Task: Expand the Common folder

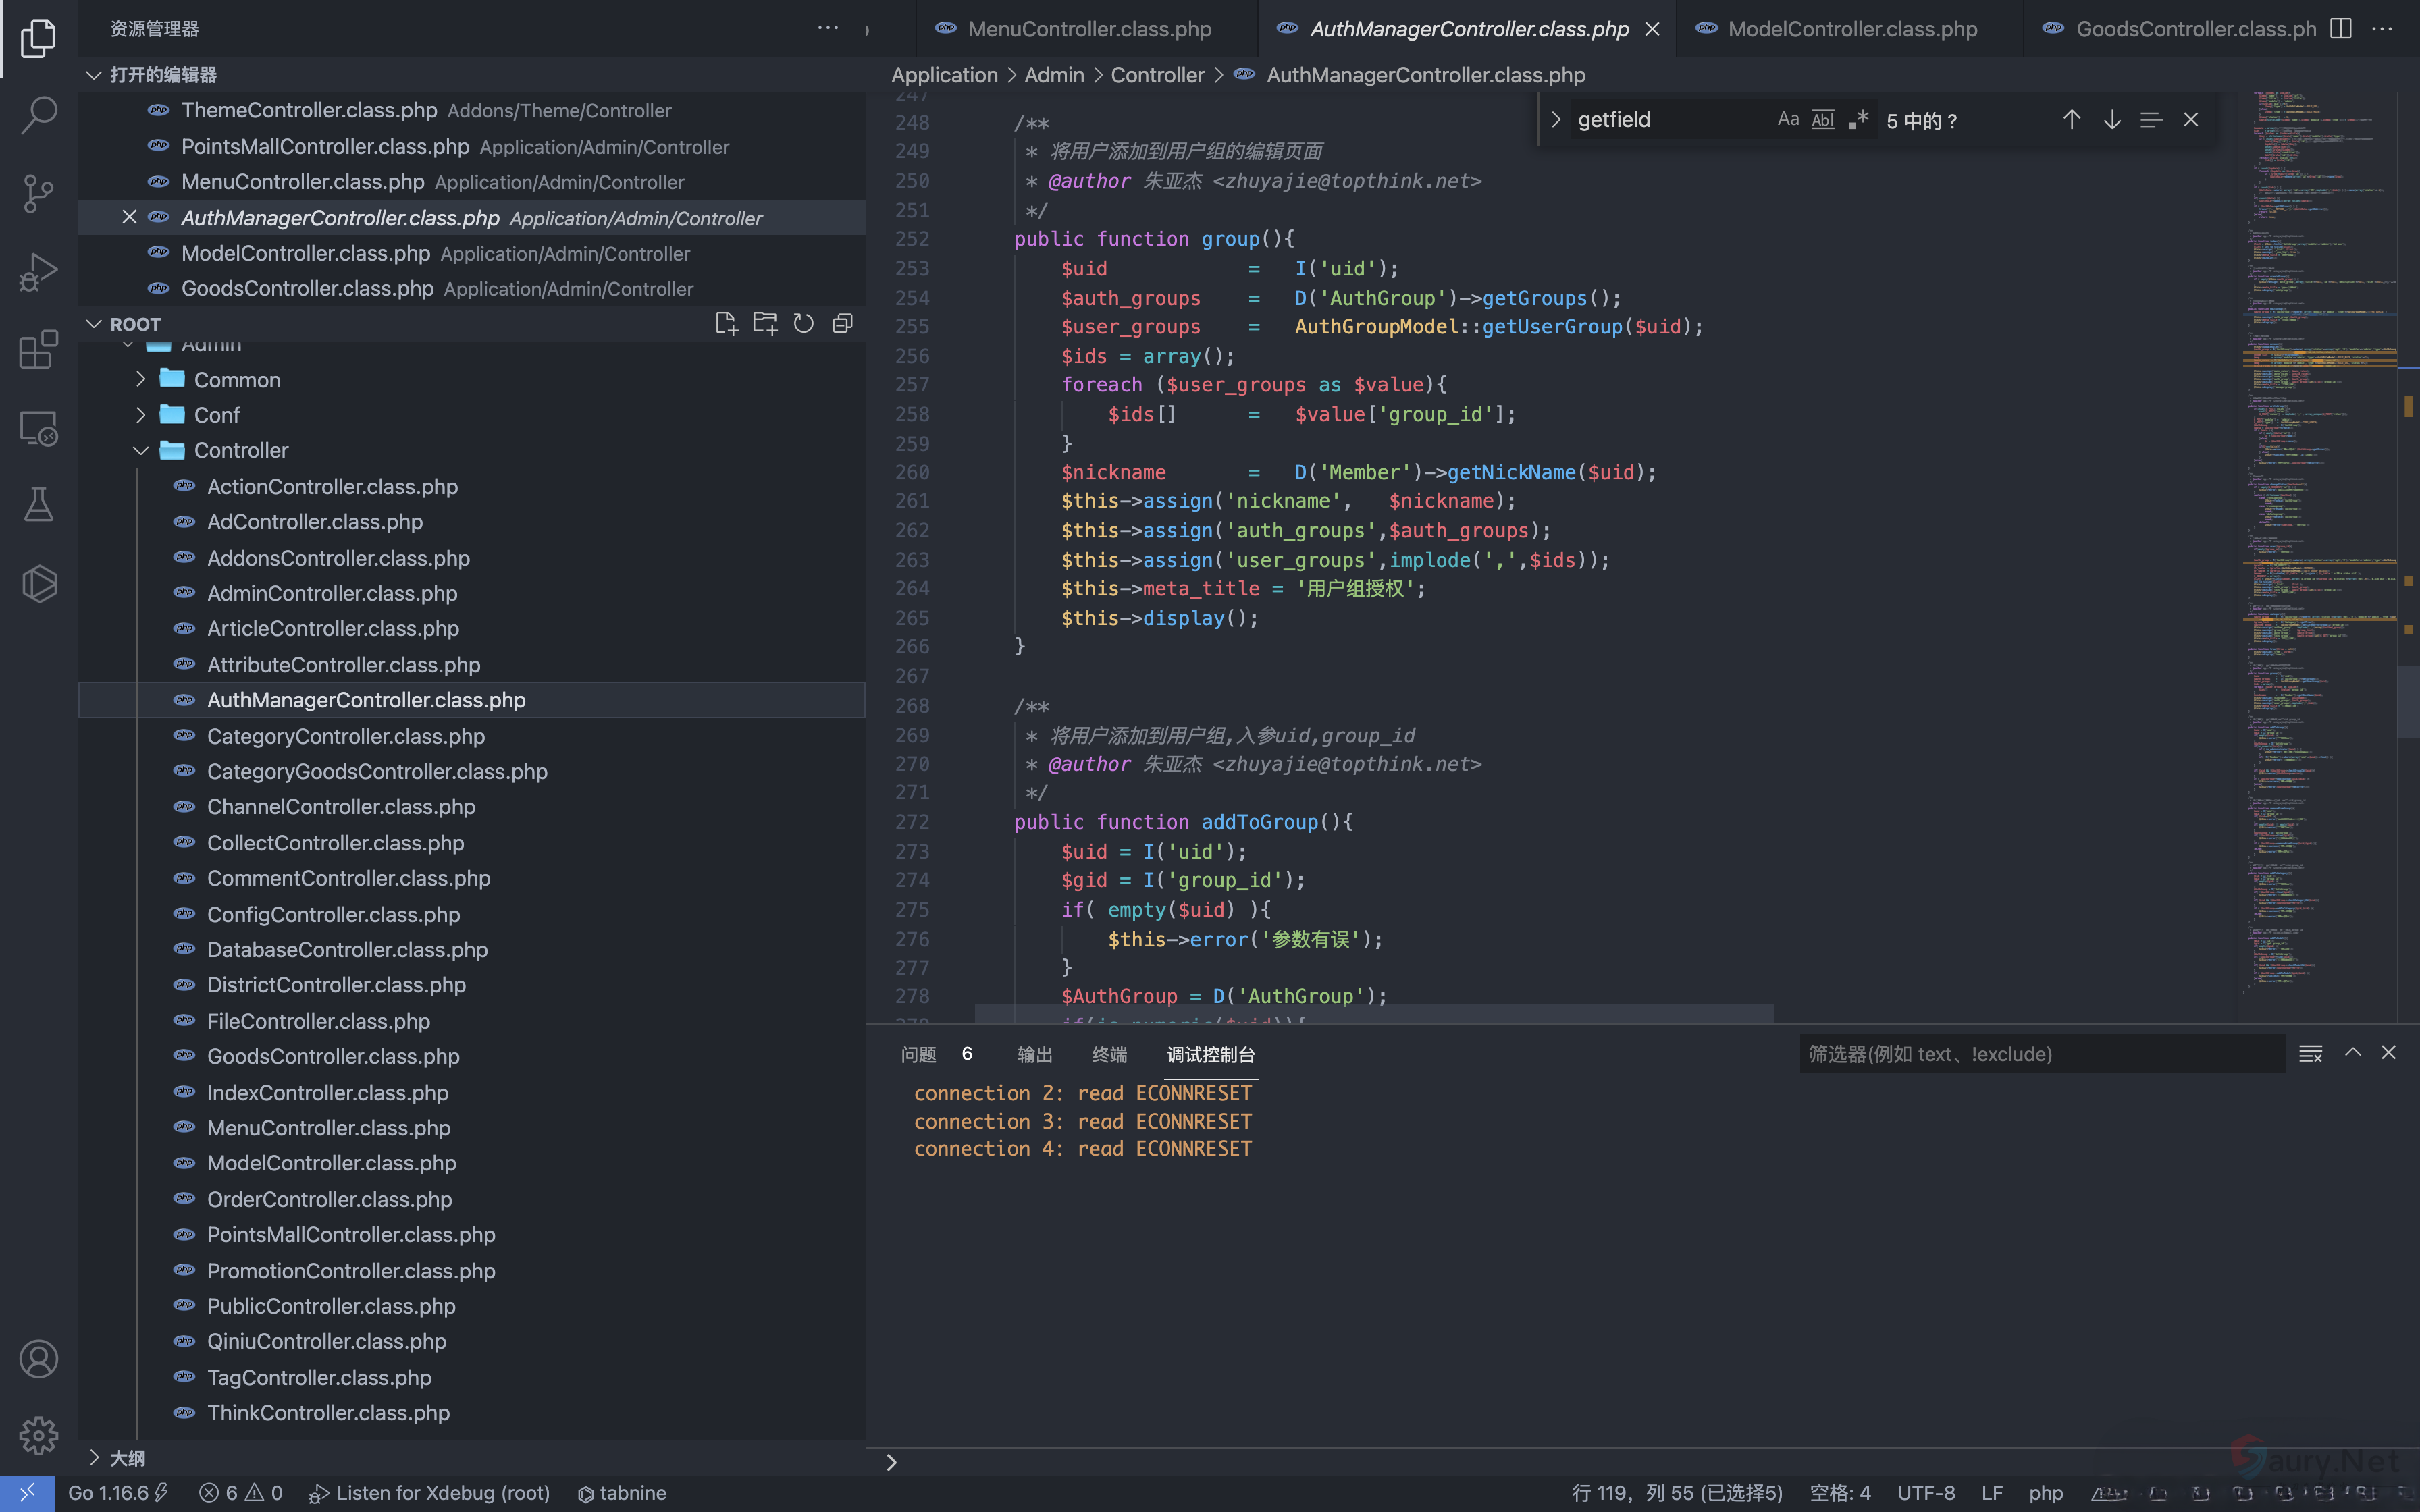Action: pyautogui.click(x=237, y=380)
